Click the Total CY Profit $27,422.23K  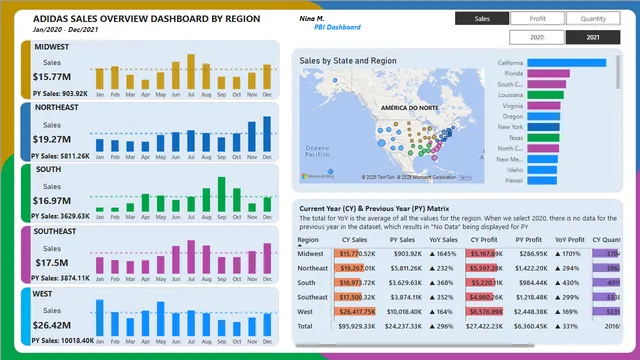[x=484, y=326]
